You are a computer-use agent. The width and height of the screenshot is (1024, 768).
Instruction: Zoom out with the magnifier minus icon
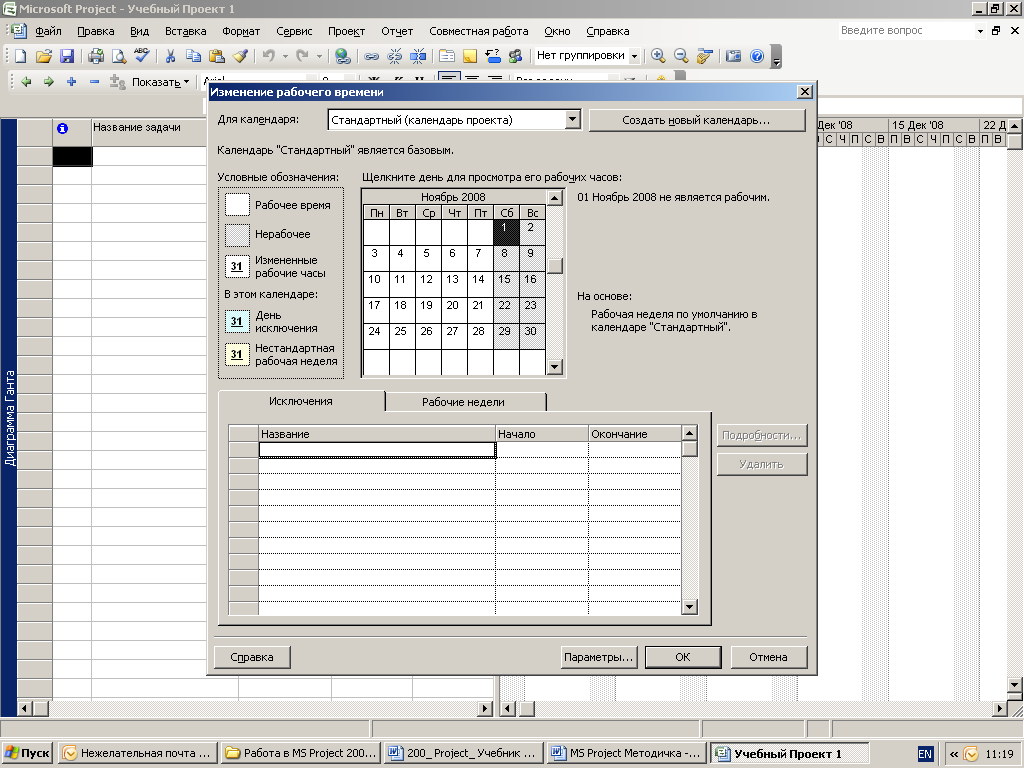(x=681, y=56)
